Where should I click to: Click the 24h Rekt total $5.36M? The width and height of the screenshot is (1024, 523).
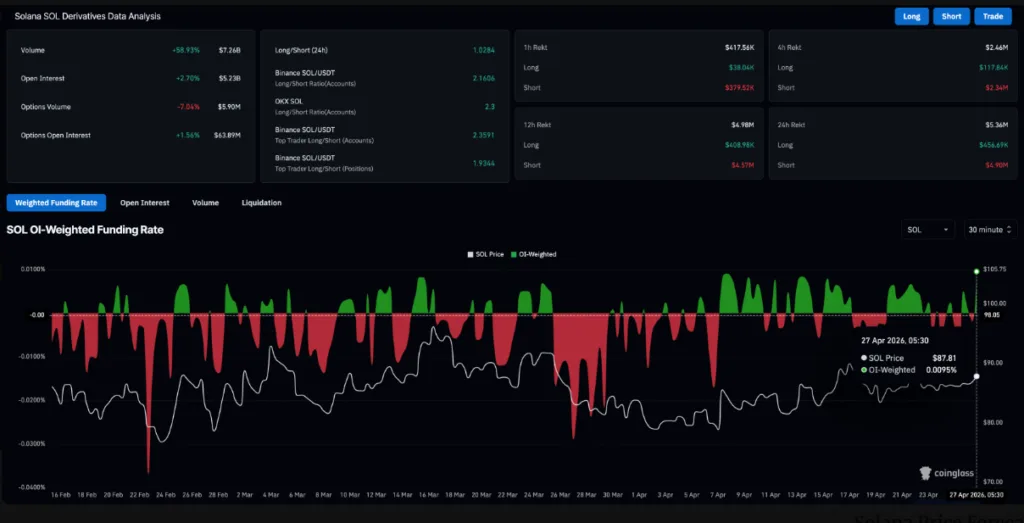coord(999,125)
